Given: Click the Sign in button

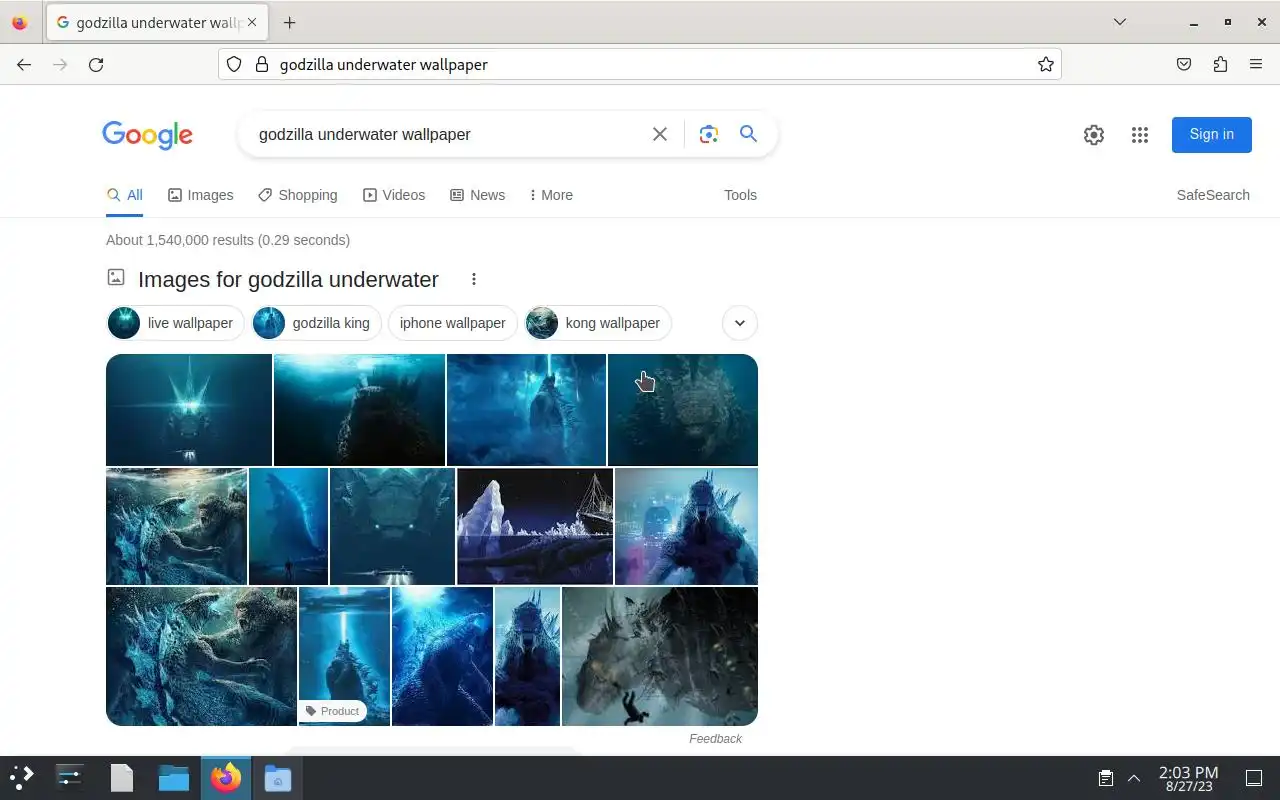Looking at the screenshot, I should tap(1212, 134).
